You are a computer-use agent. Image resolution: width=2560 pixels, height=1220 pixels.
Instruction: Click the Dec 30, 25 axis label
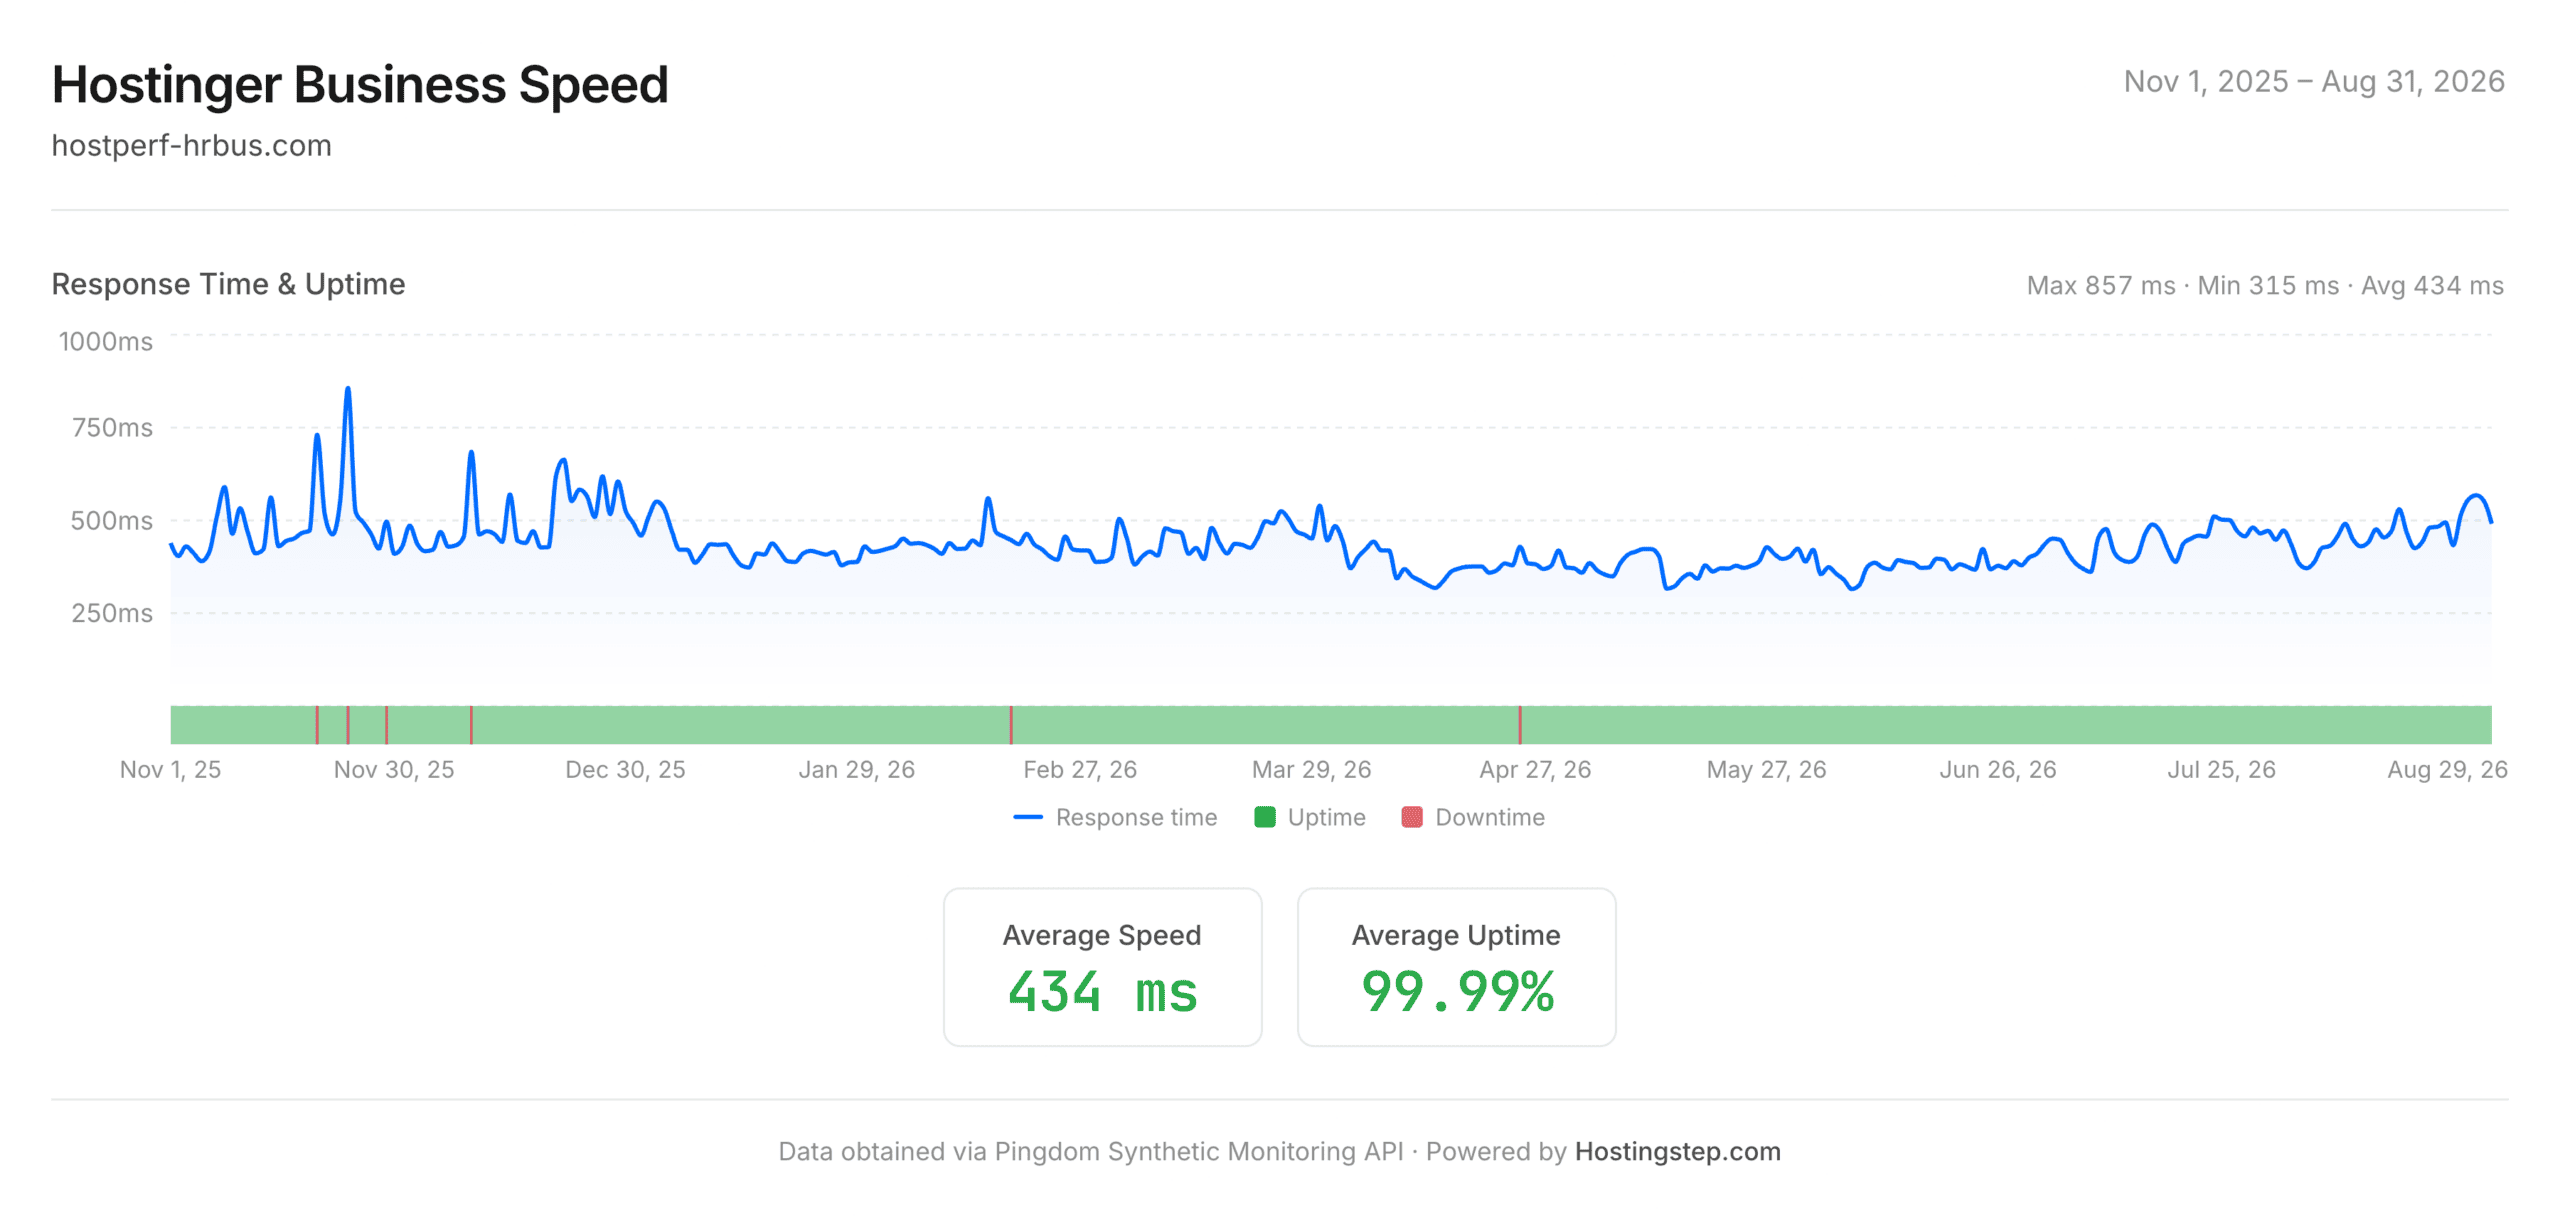click(625, 769)
